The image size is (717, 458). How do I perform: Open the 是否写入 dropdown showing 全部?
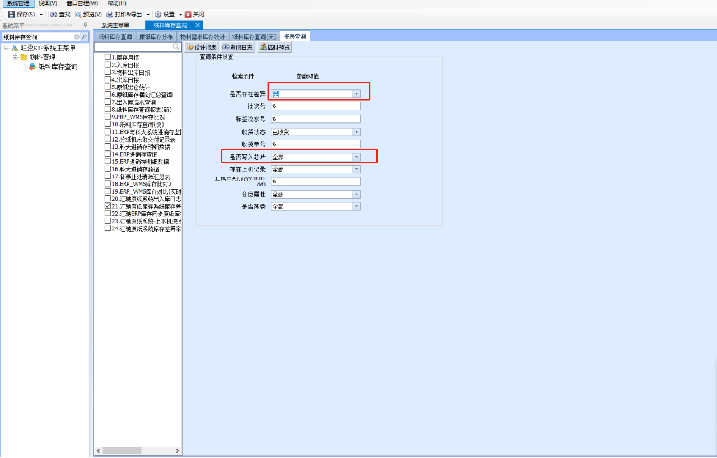pos(356,157)
